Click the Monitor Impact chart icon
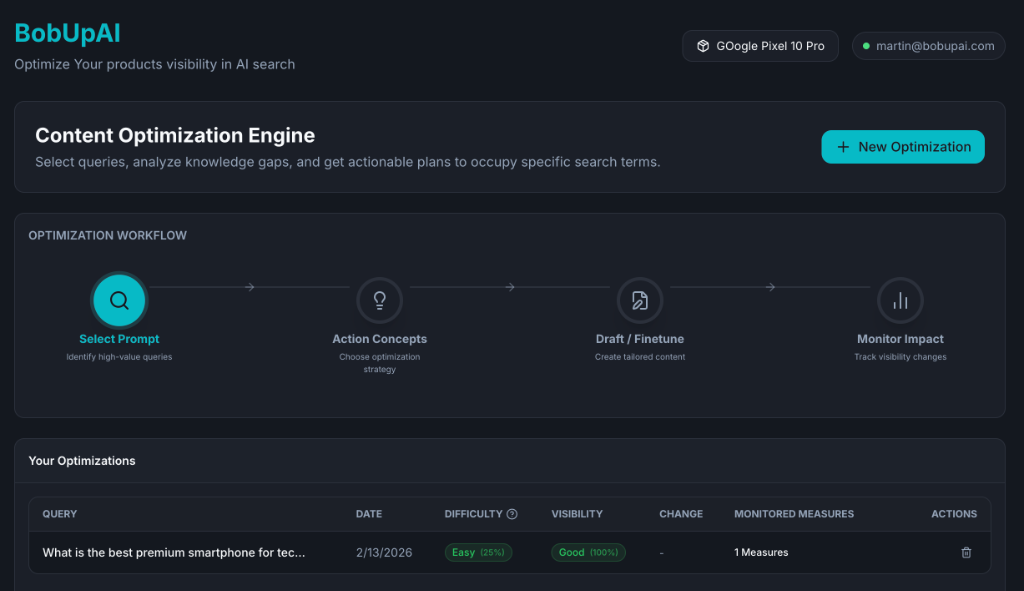The image size is (1024, 591). click(x=900, y=299)
